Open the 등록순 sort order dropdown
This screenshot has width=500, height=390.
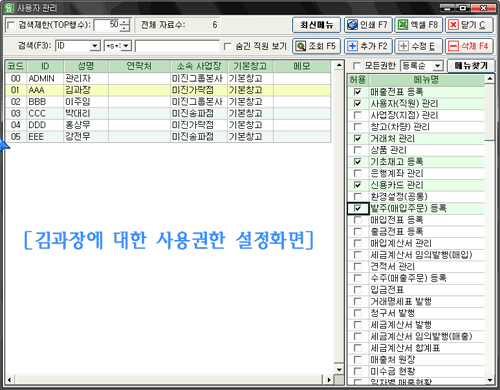[437, 66]
